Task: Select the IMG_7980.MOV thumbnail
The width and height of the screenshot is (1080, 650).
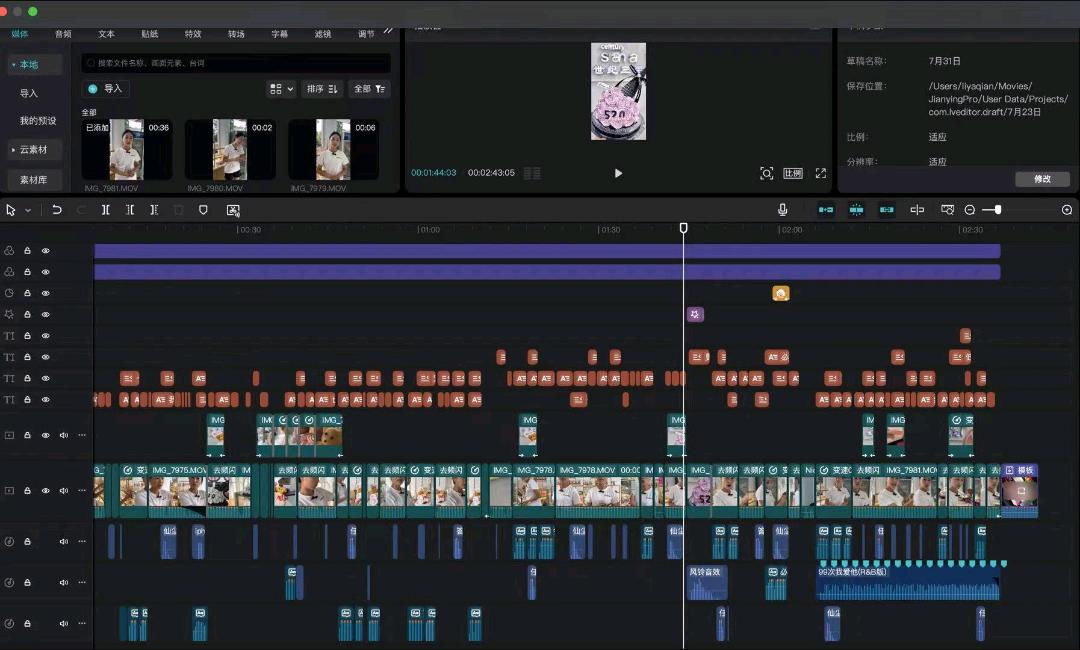Action: 230,149
